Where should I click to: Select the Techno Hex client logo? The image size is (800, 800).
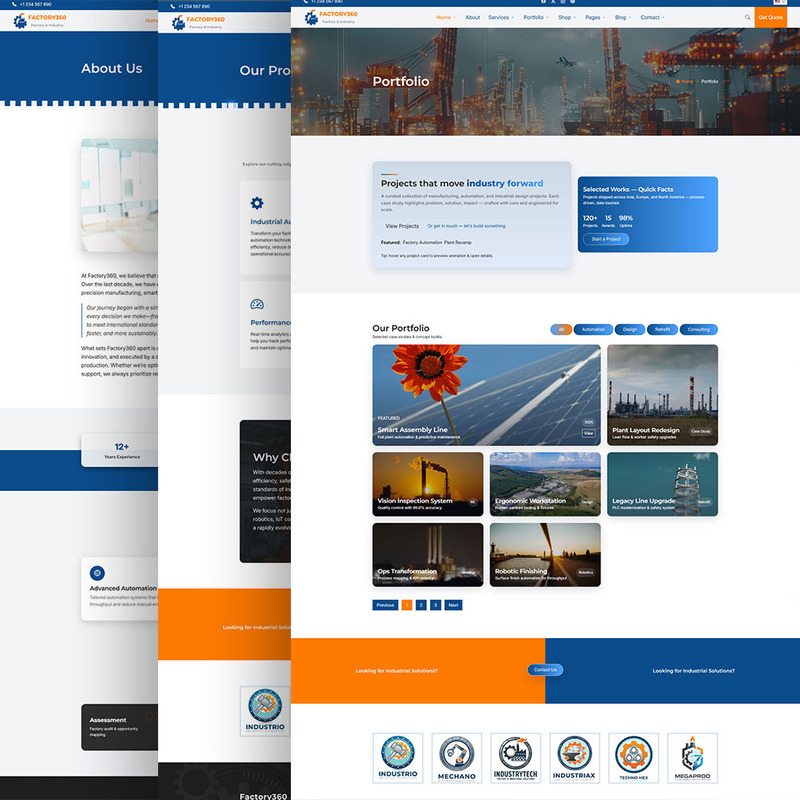633,755
